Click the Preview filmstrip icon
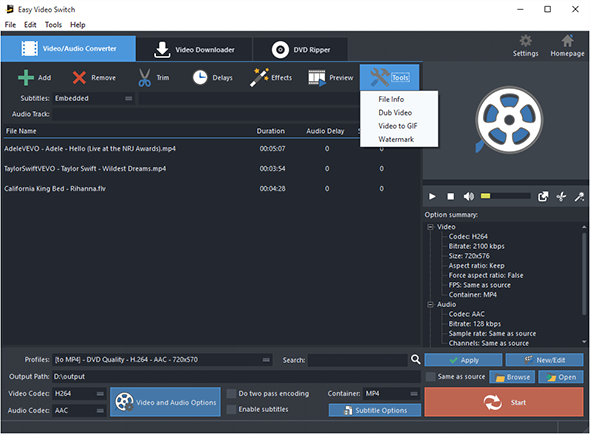 click(317, 78)
